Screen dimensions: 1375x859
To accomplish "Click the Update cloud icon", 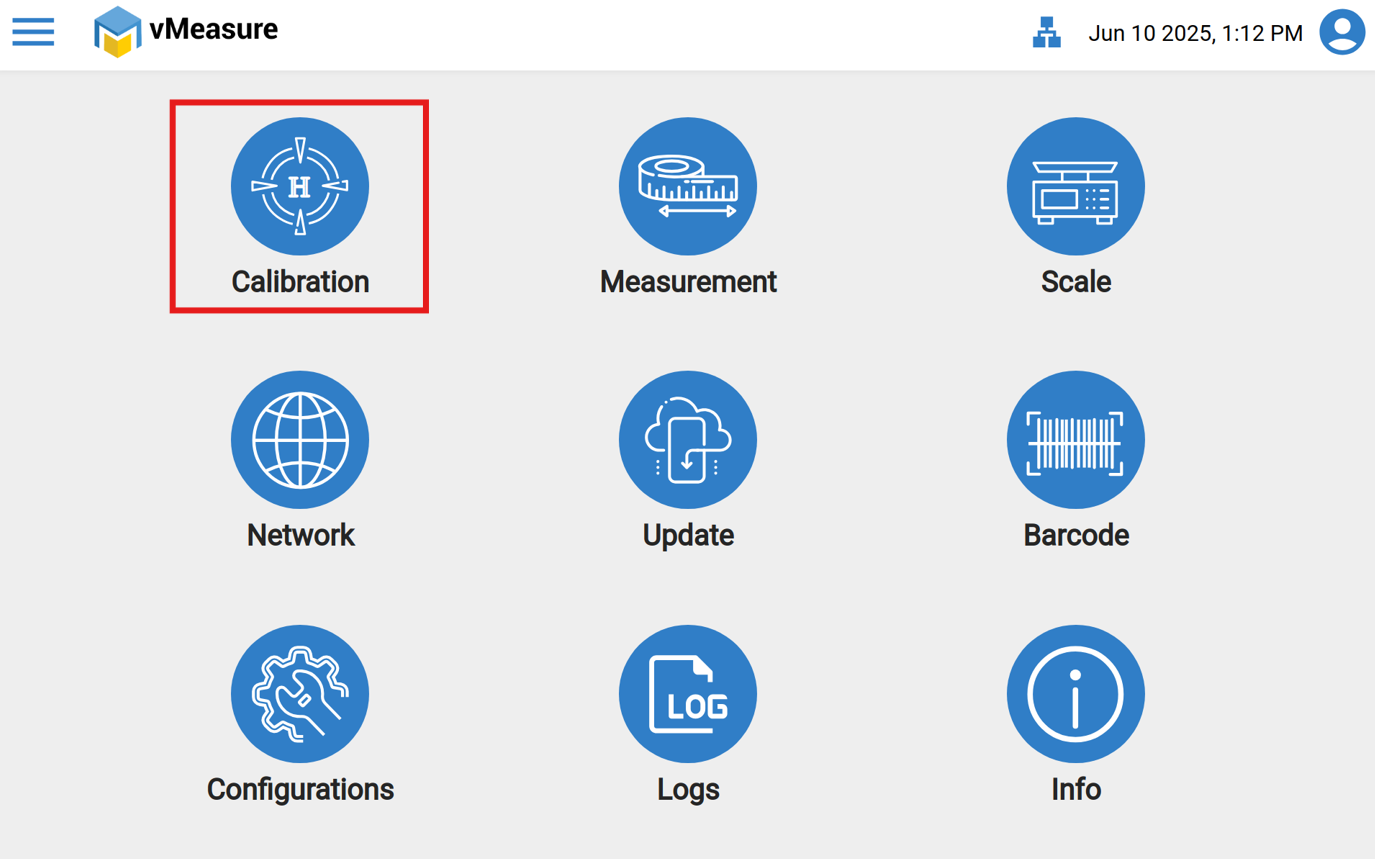I will (x=688, y=440).
